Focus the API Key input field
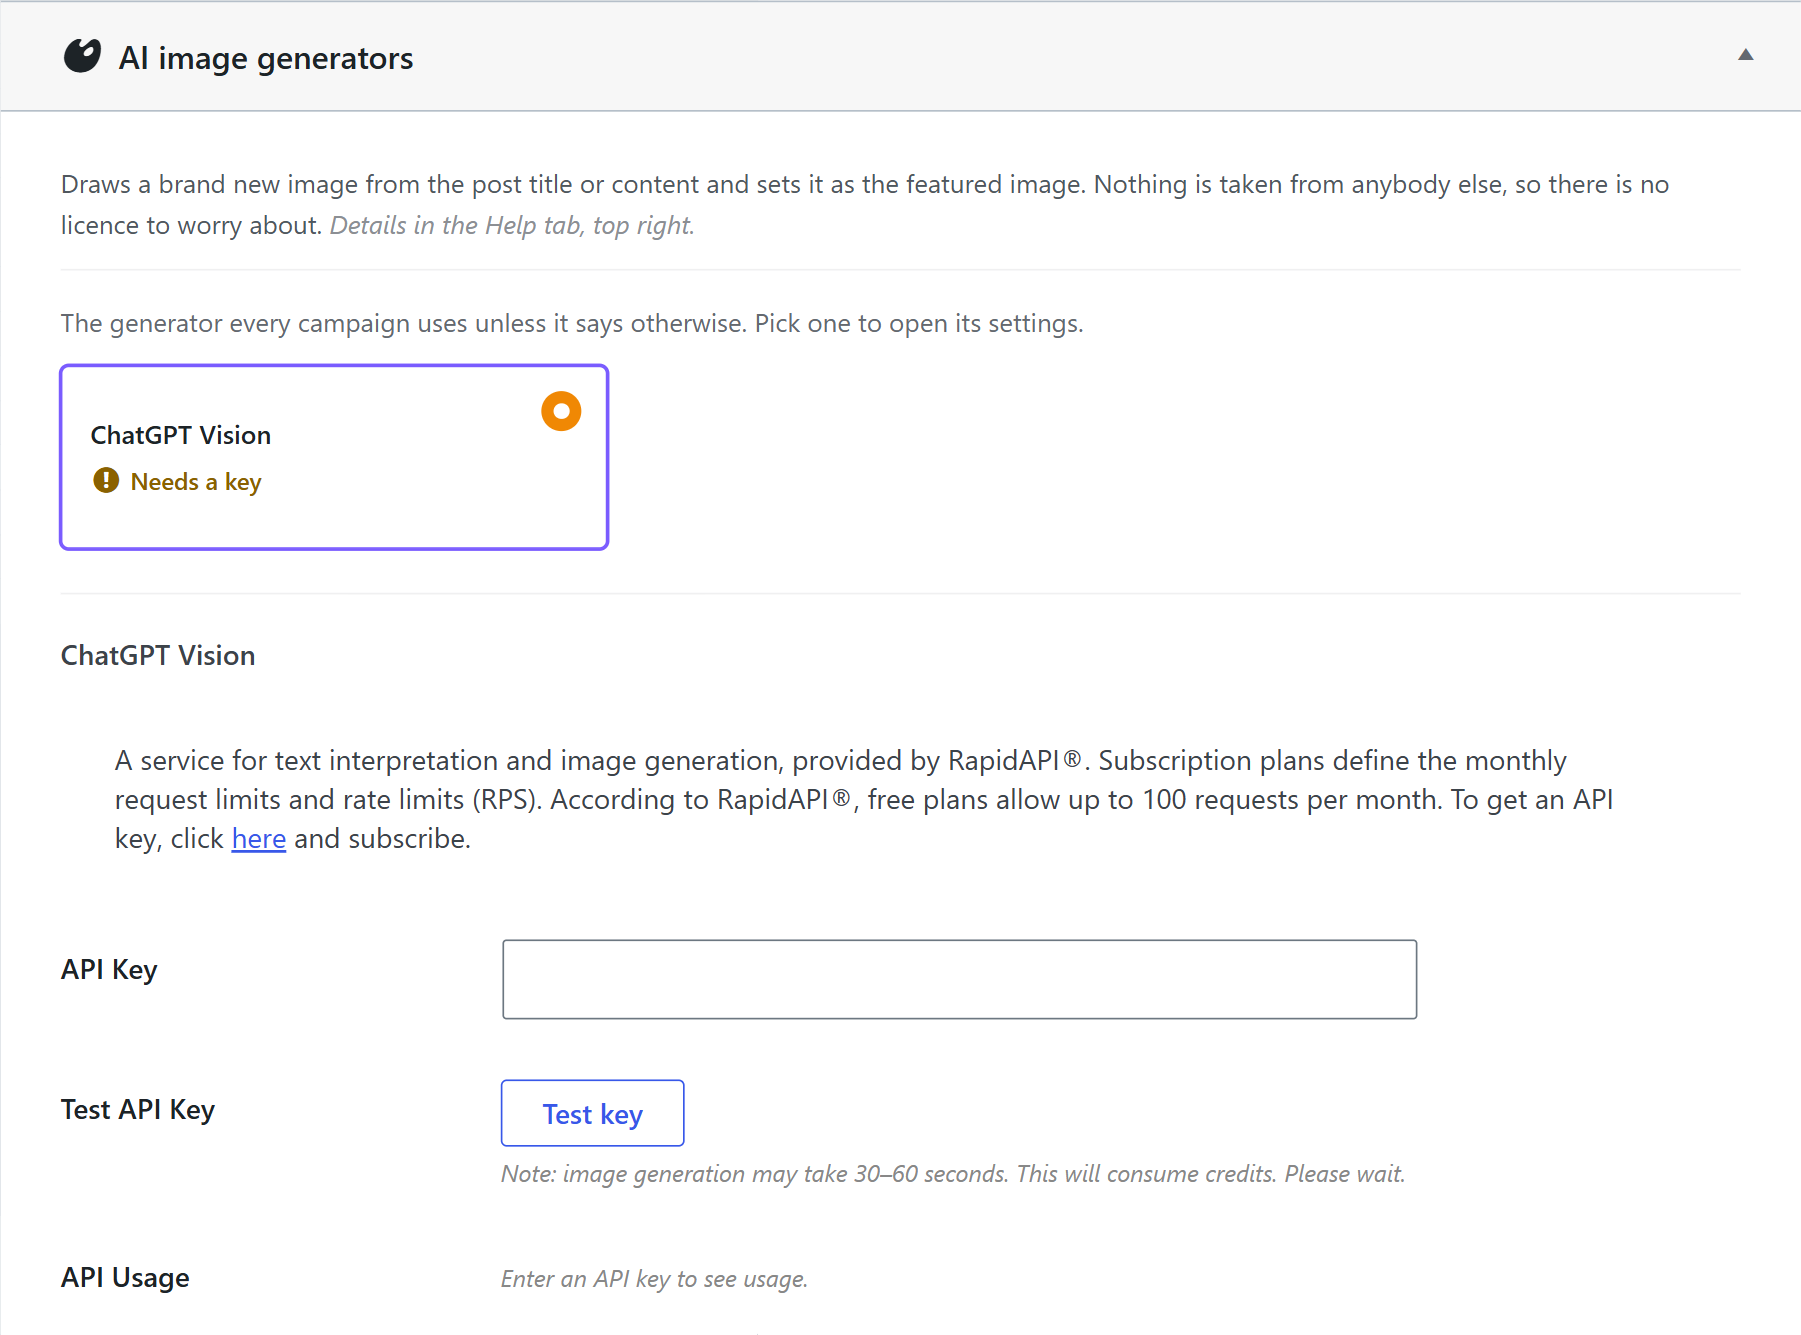The width and height of the screenshot is (1801, 1335). [959, 979]
